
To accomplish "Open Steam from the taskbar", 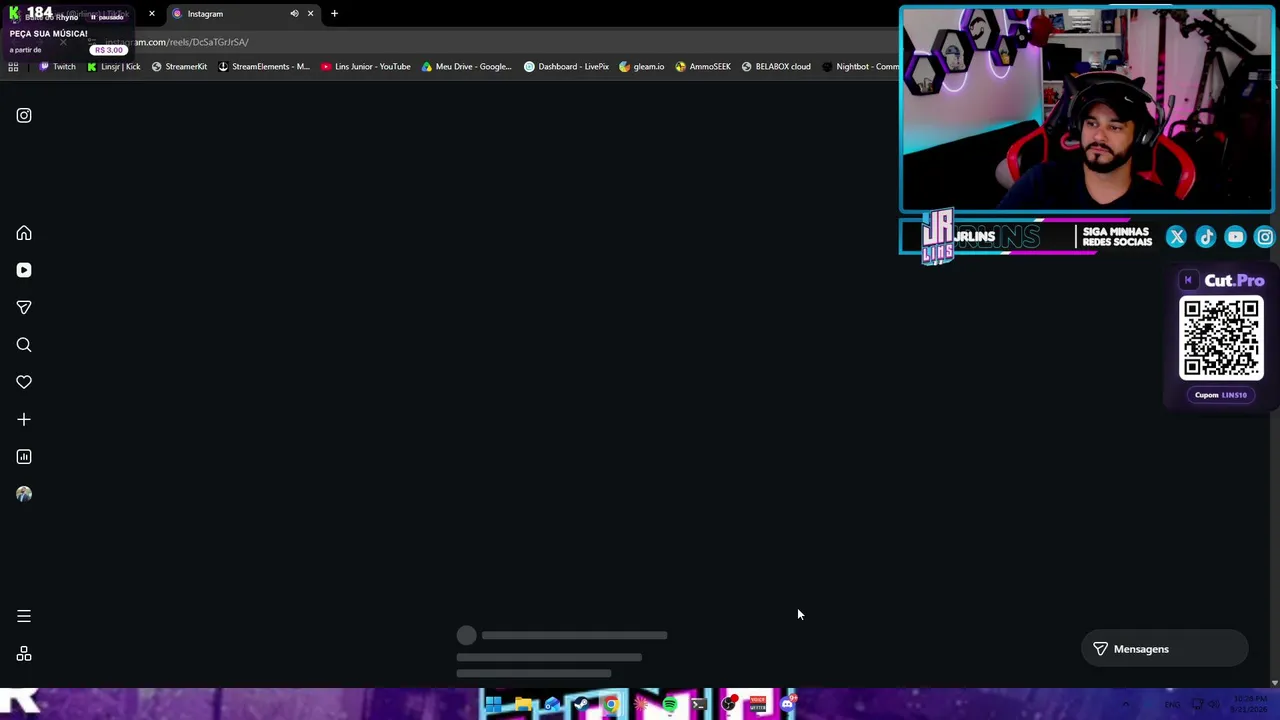I will point(581,705).
